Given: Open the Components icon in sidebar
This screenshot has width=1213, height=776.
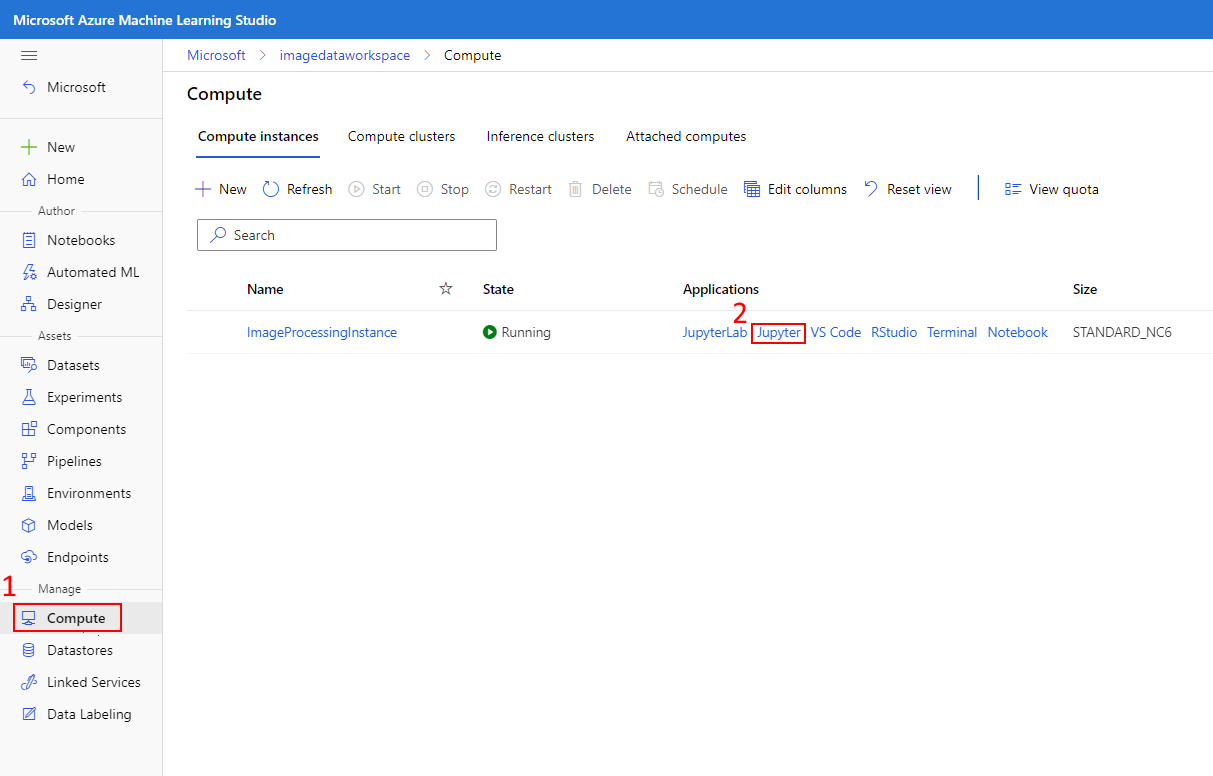Looking at the screenshot, I should (x=29, y=429).
